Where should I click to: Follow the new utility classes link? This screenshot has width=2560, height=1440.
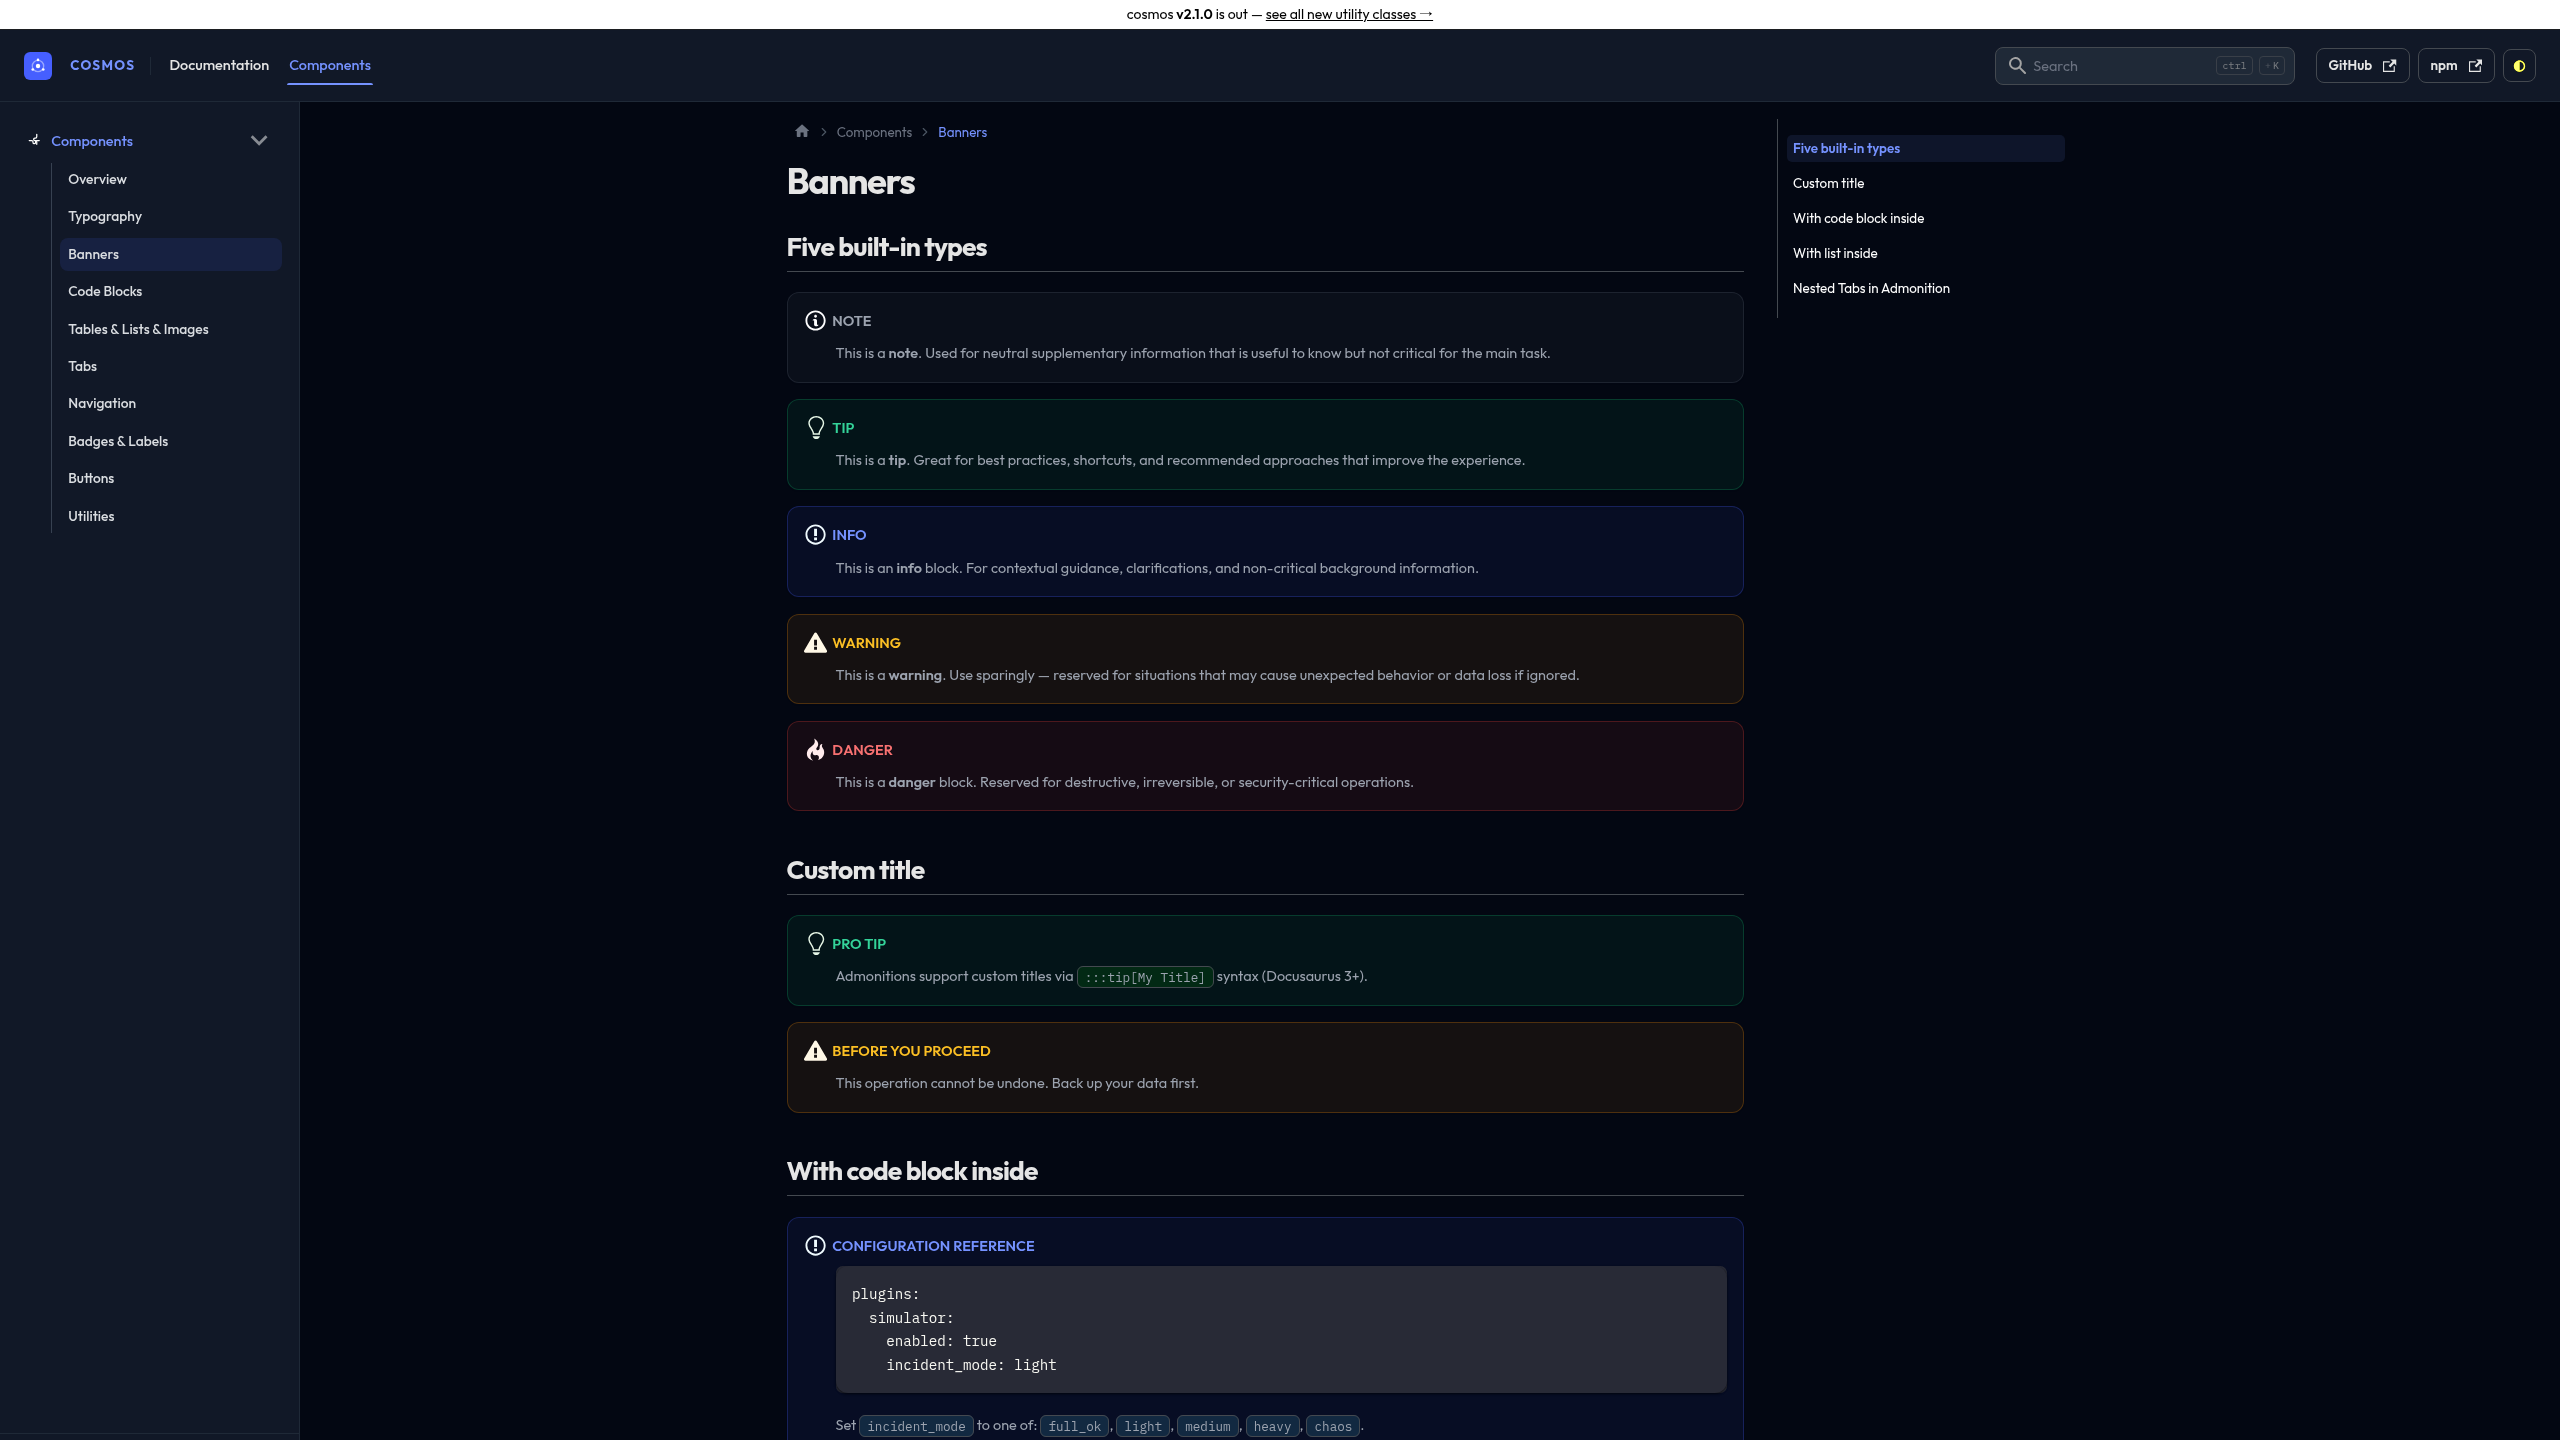(1348, 14)
